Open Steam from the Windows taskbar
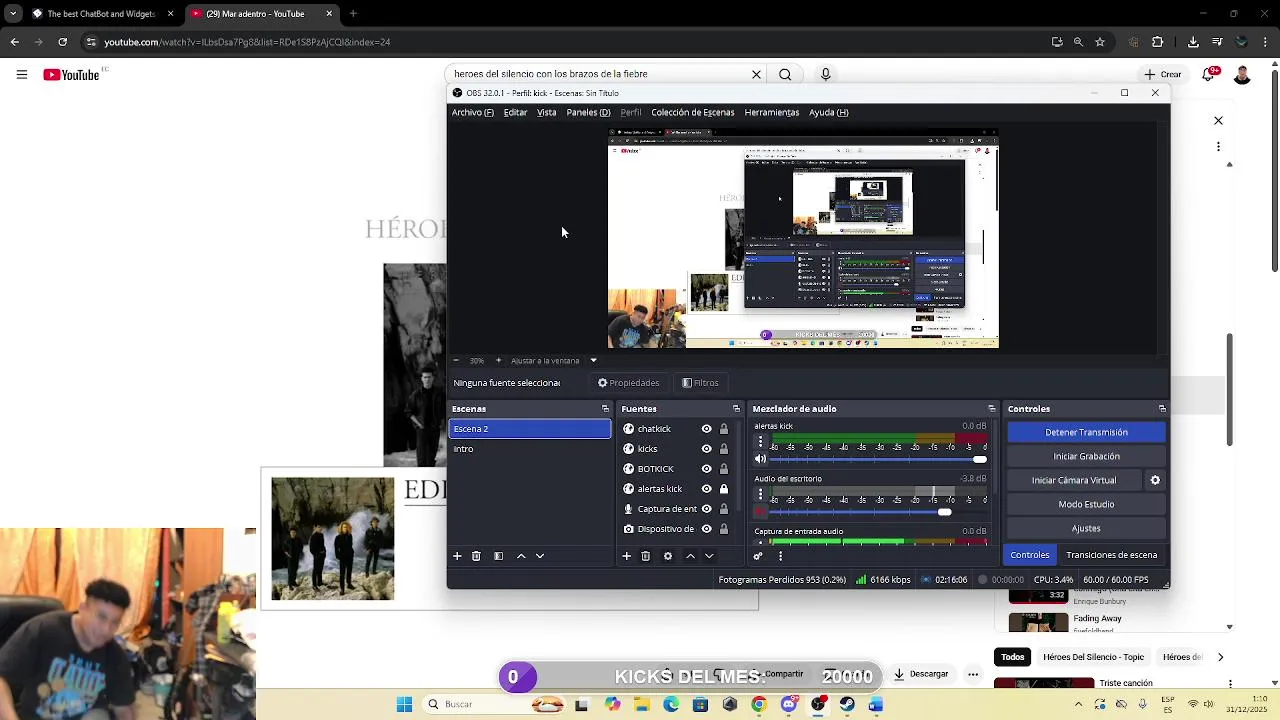The height and width of the screenshot is (720, 1280). click(x=847, y=704)
